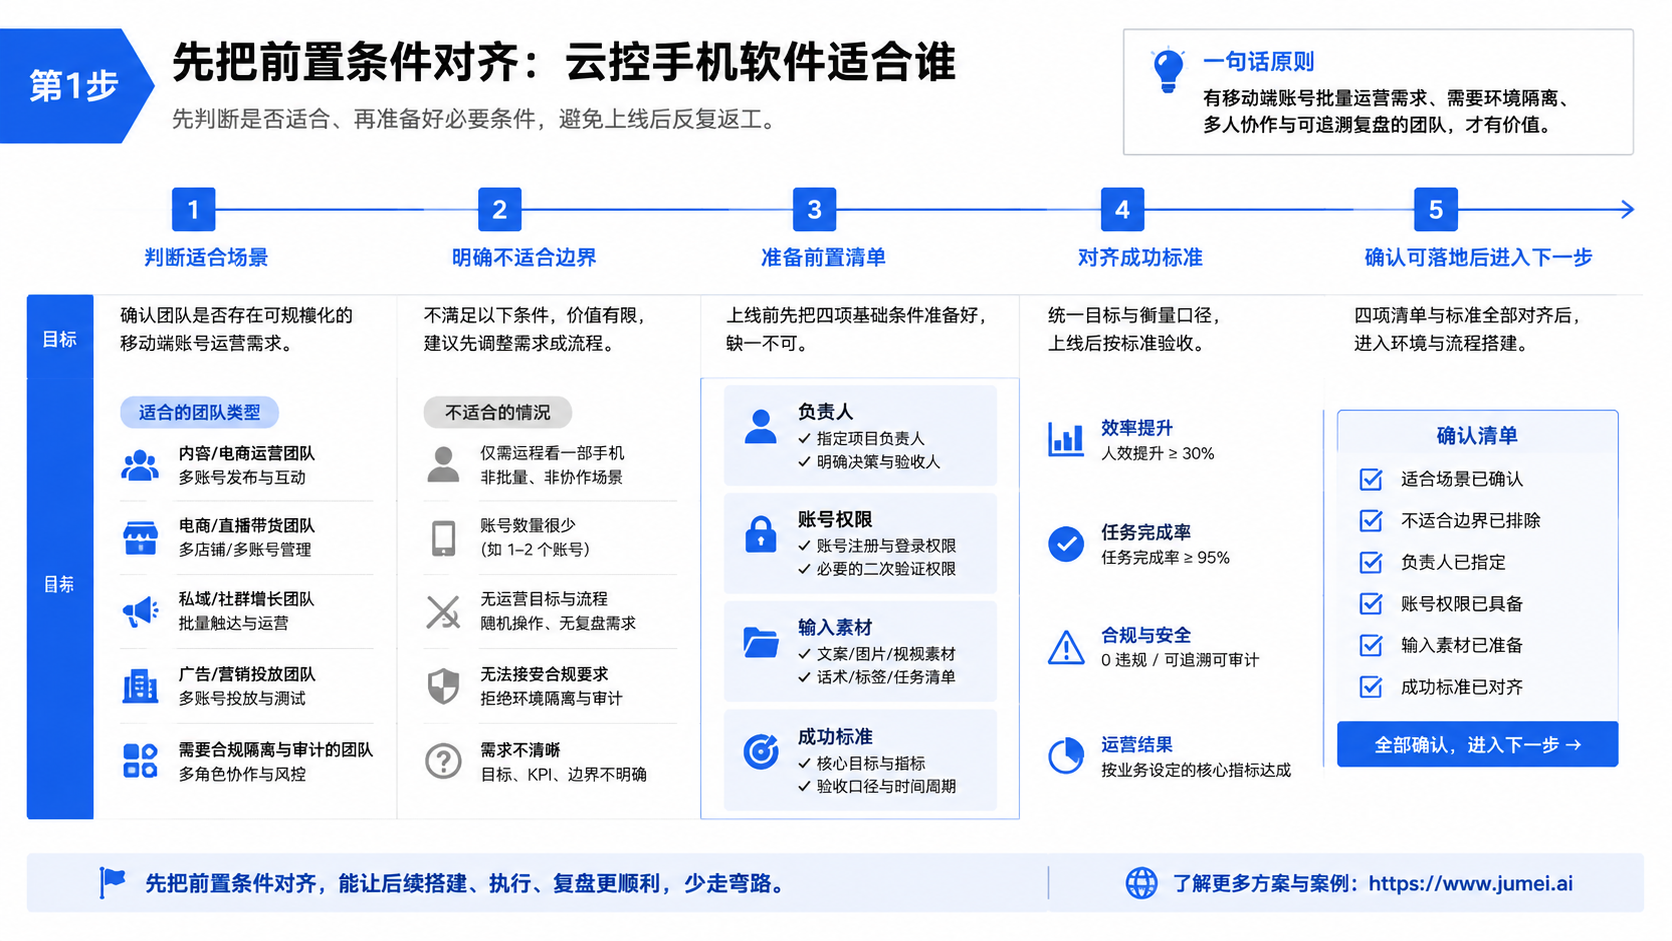Click the 核心目标与指标 checklist line

(861, 764)
